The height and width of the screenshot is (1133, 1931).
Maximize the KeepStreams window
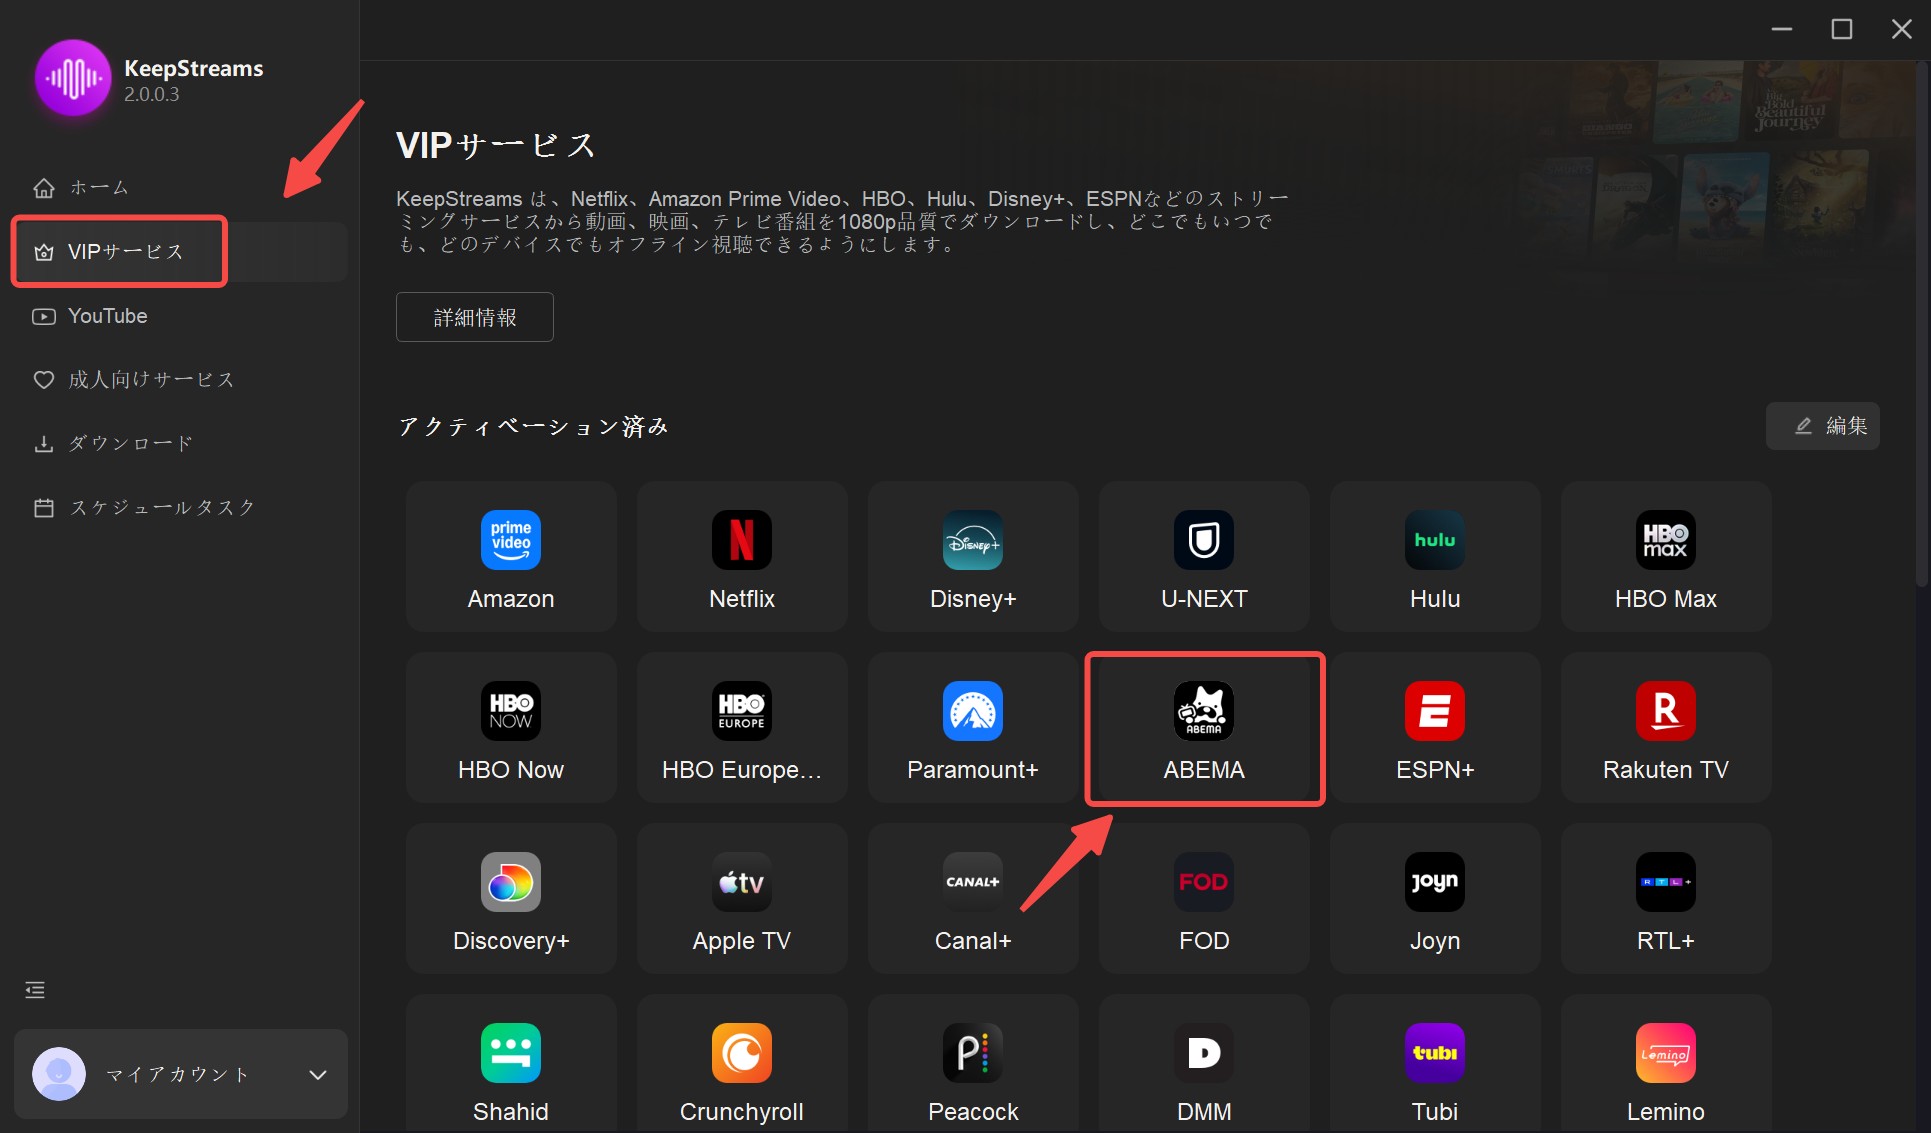click(x=1842, y=29)
